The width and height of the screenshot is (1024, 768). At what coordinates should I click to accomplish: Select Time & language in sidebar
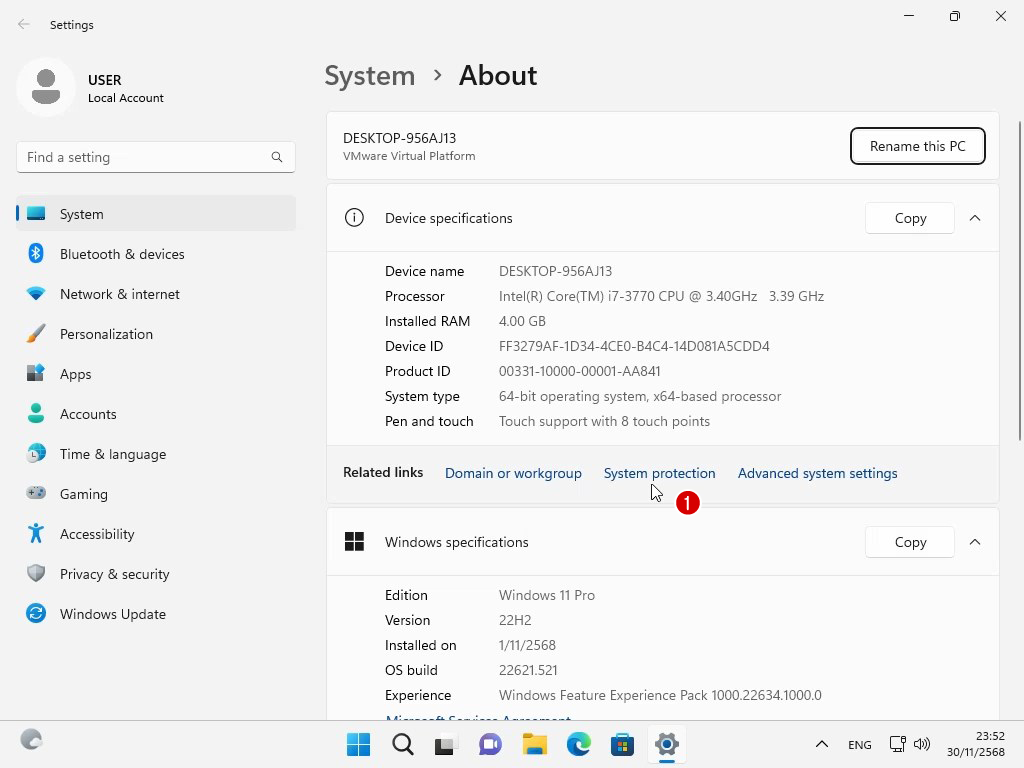coord(112,454)
